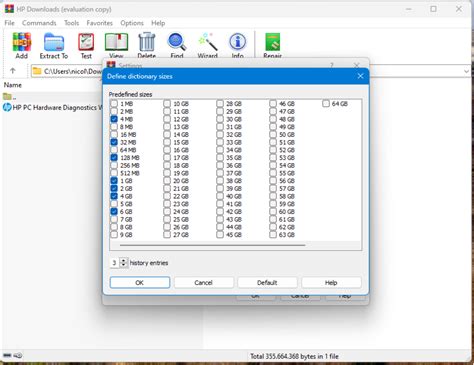Check the 1 MB size checkbox
This screenshot has width=474, height=365.
[114, 104]
